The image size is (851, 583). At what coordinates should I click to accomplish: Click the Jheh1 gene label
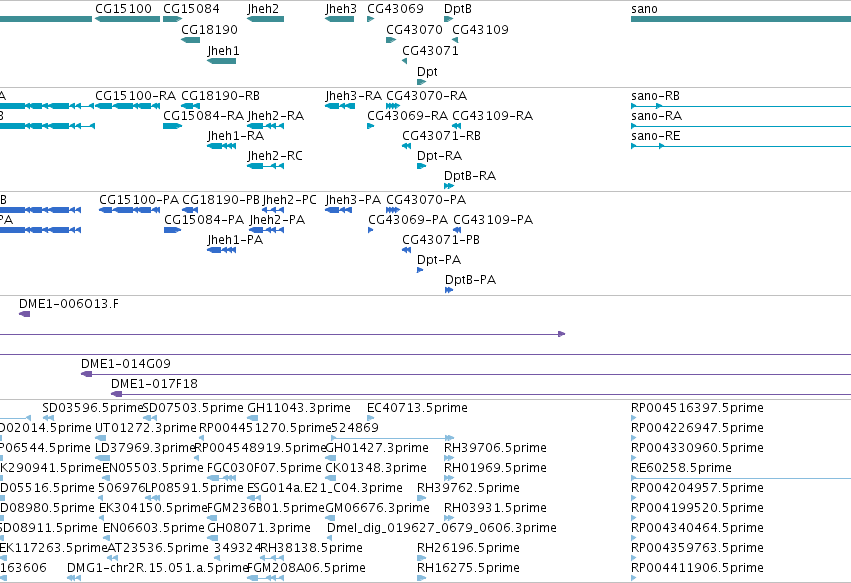click(223, 51)
